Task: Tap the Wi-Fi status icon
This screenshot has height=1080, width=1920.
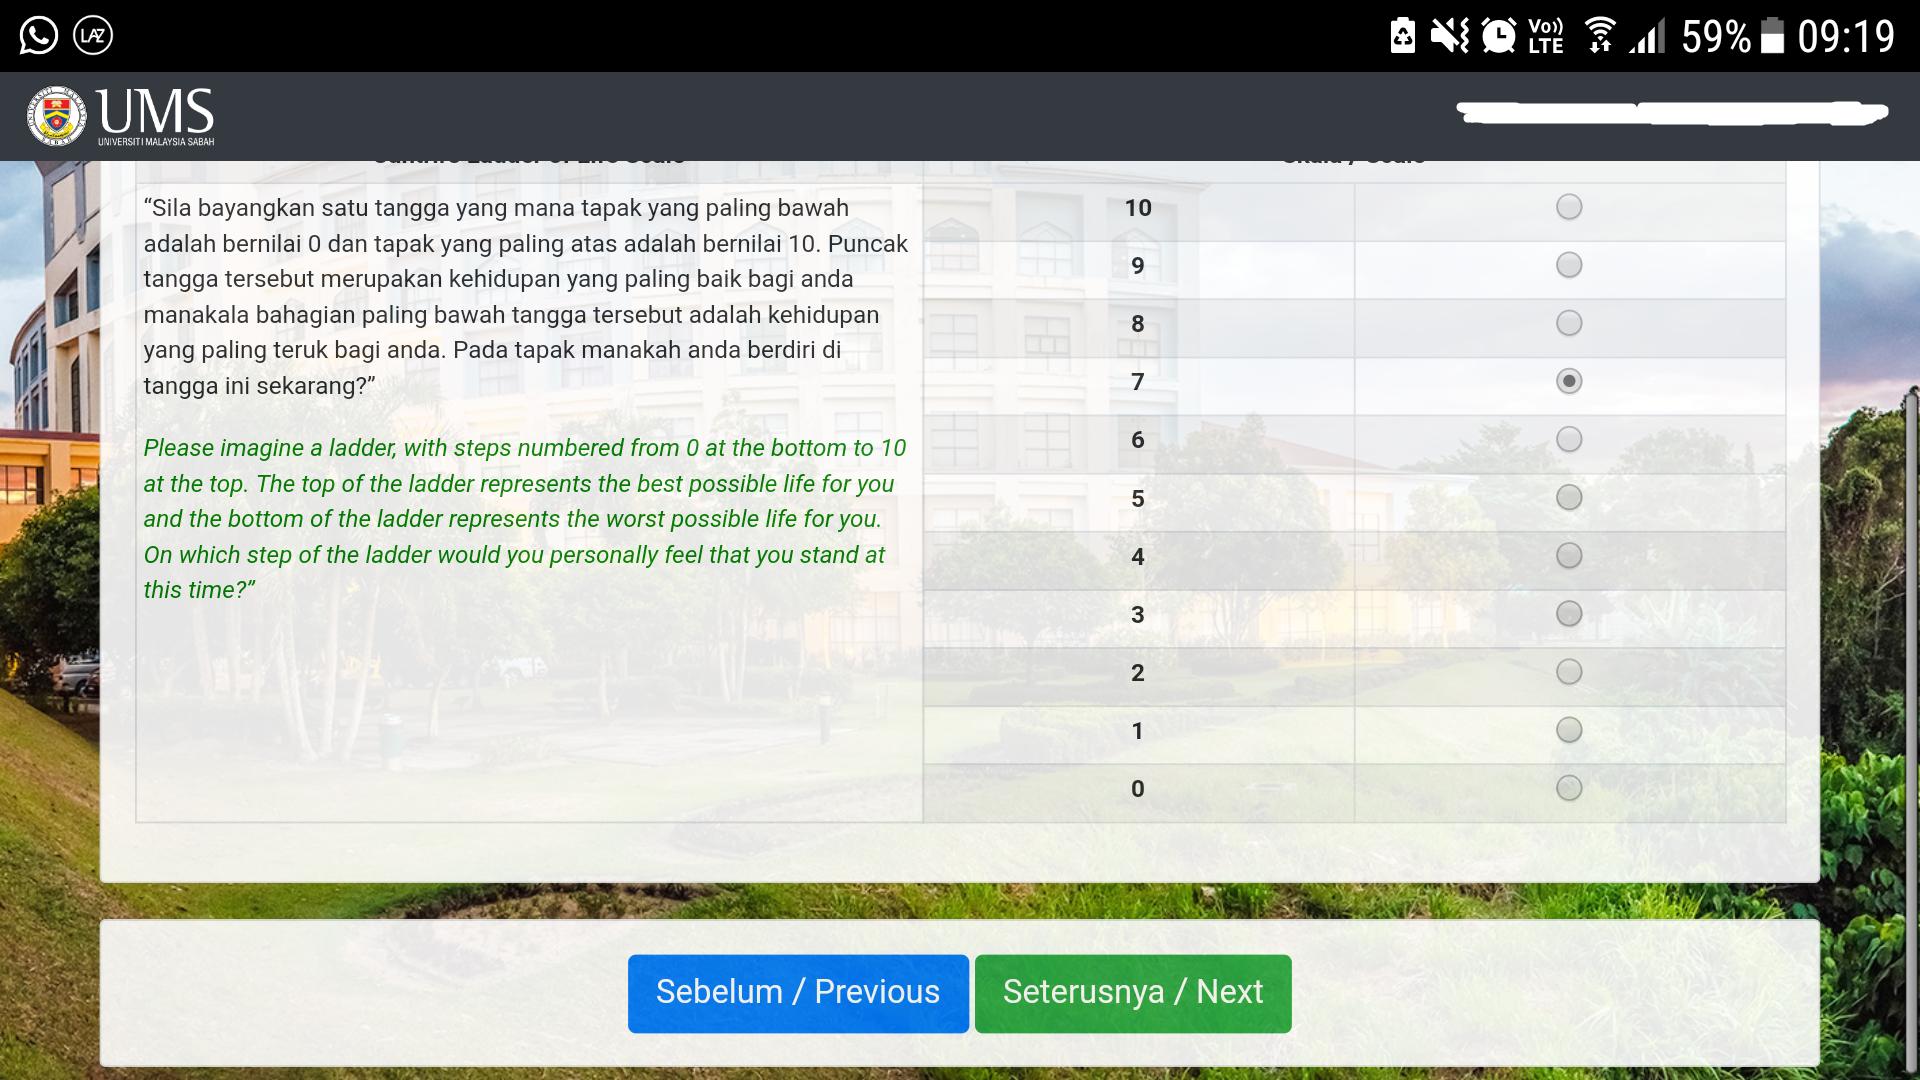Action: [x=1600, y=36]
